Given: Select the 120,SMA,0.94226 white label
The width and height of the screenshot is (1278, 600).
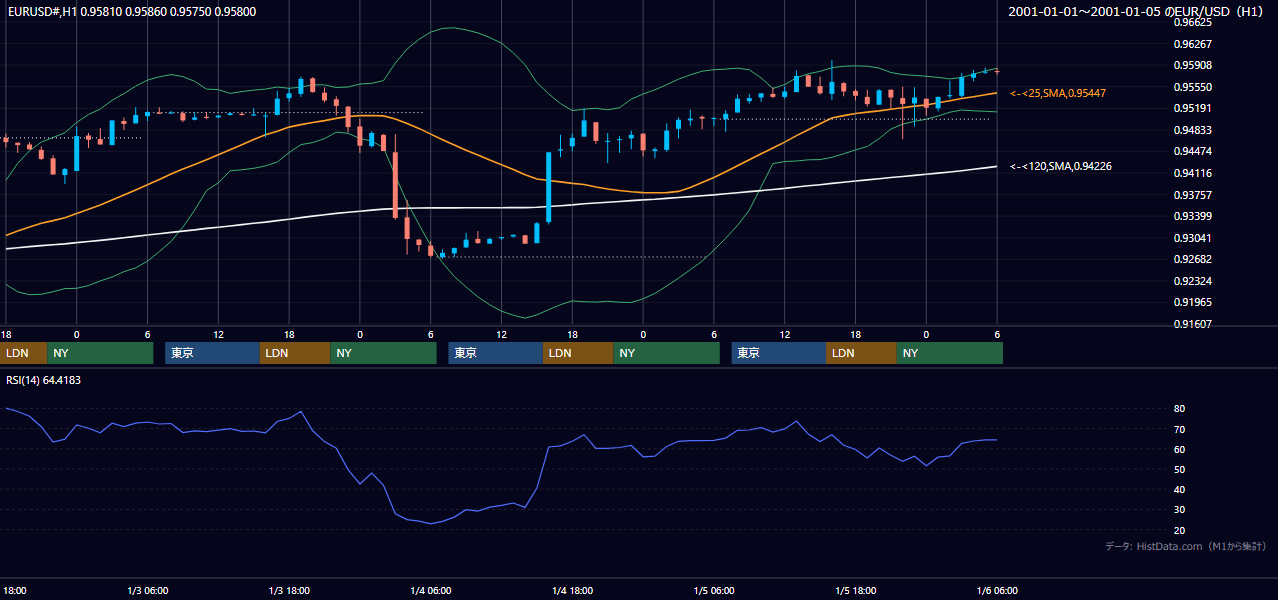Looking at the screenshot, I should [1060, 166].
